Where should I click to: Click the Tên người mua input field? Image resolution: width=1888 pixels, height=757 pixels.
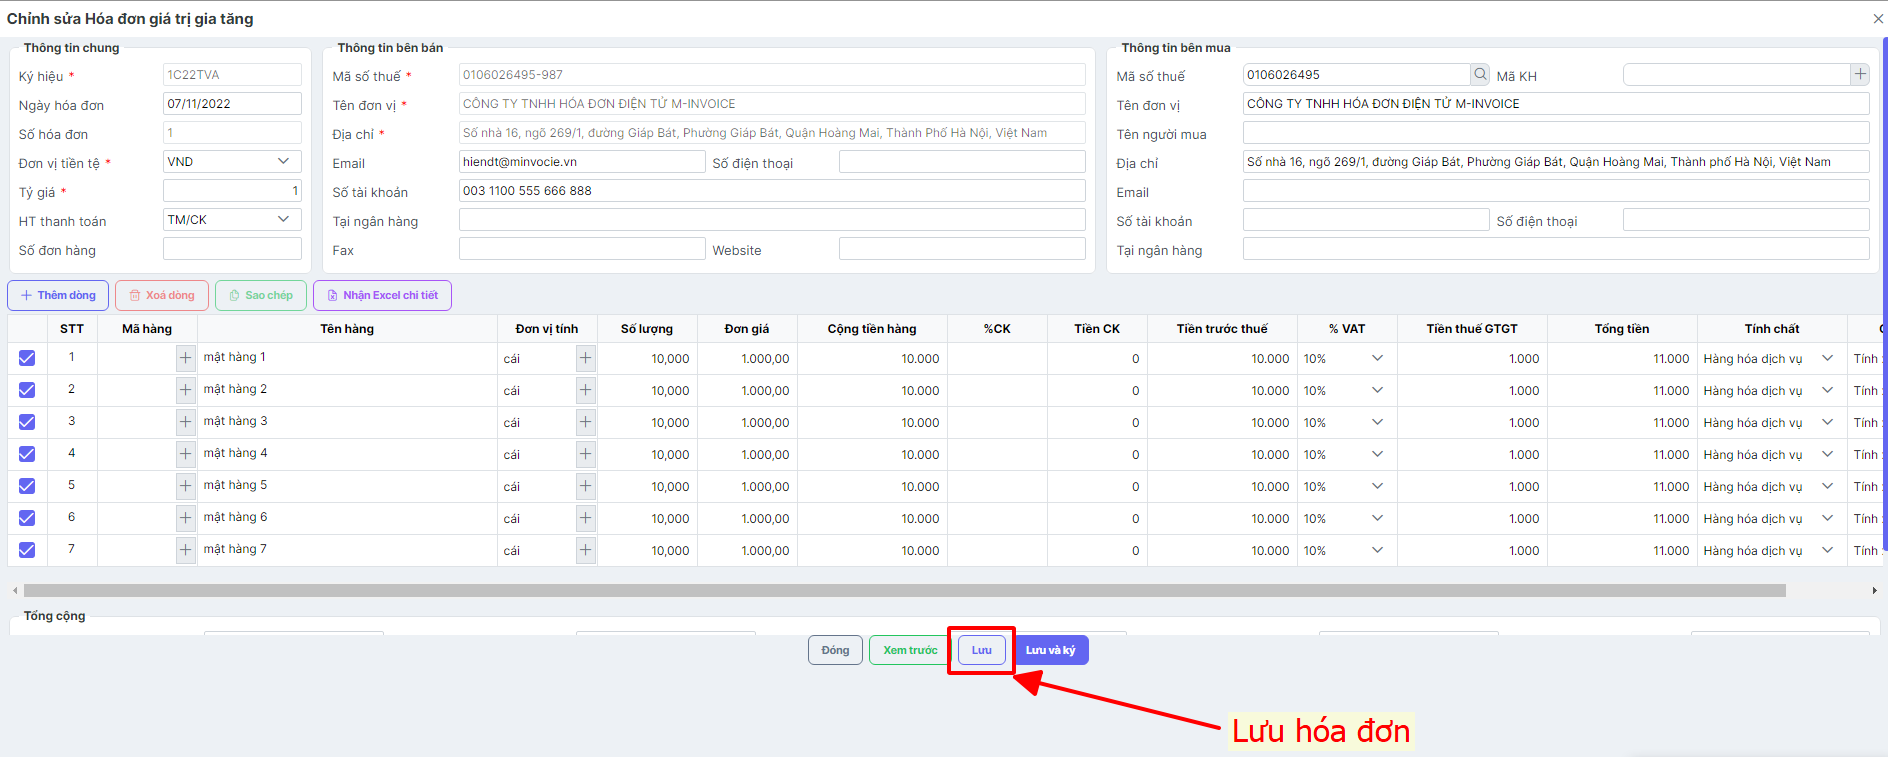tap(1556, 133)
